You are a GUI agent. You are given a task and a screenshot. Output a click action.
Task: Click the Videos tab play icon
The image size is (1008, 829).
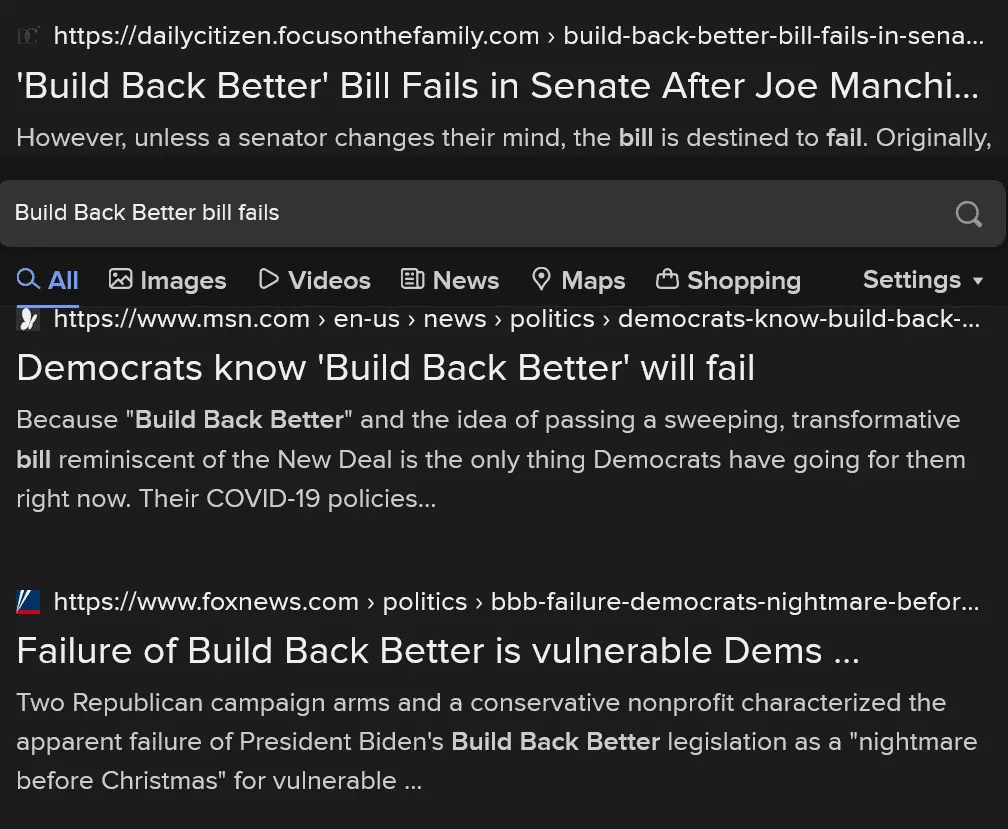268,280
